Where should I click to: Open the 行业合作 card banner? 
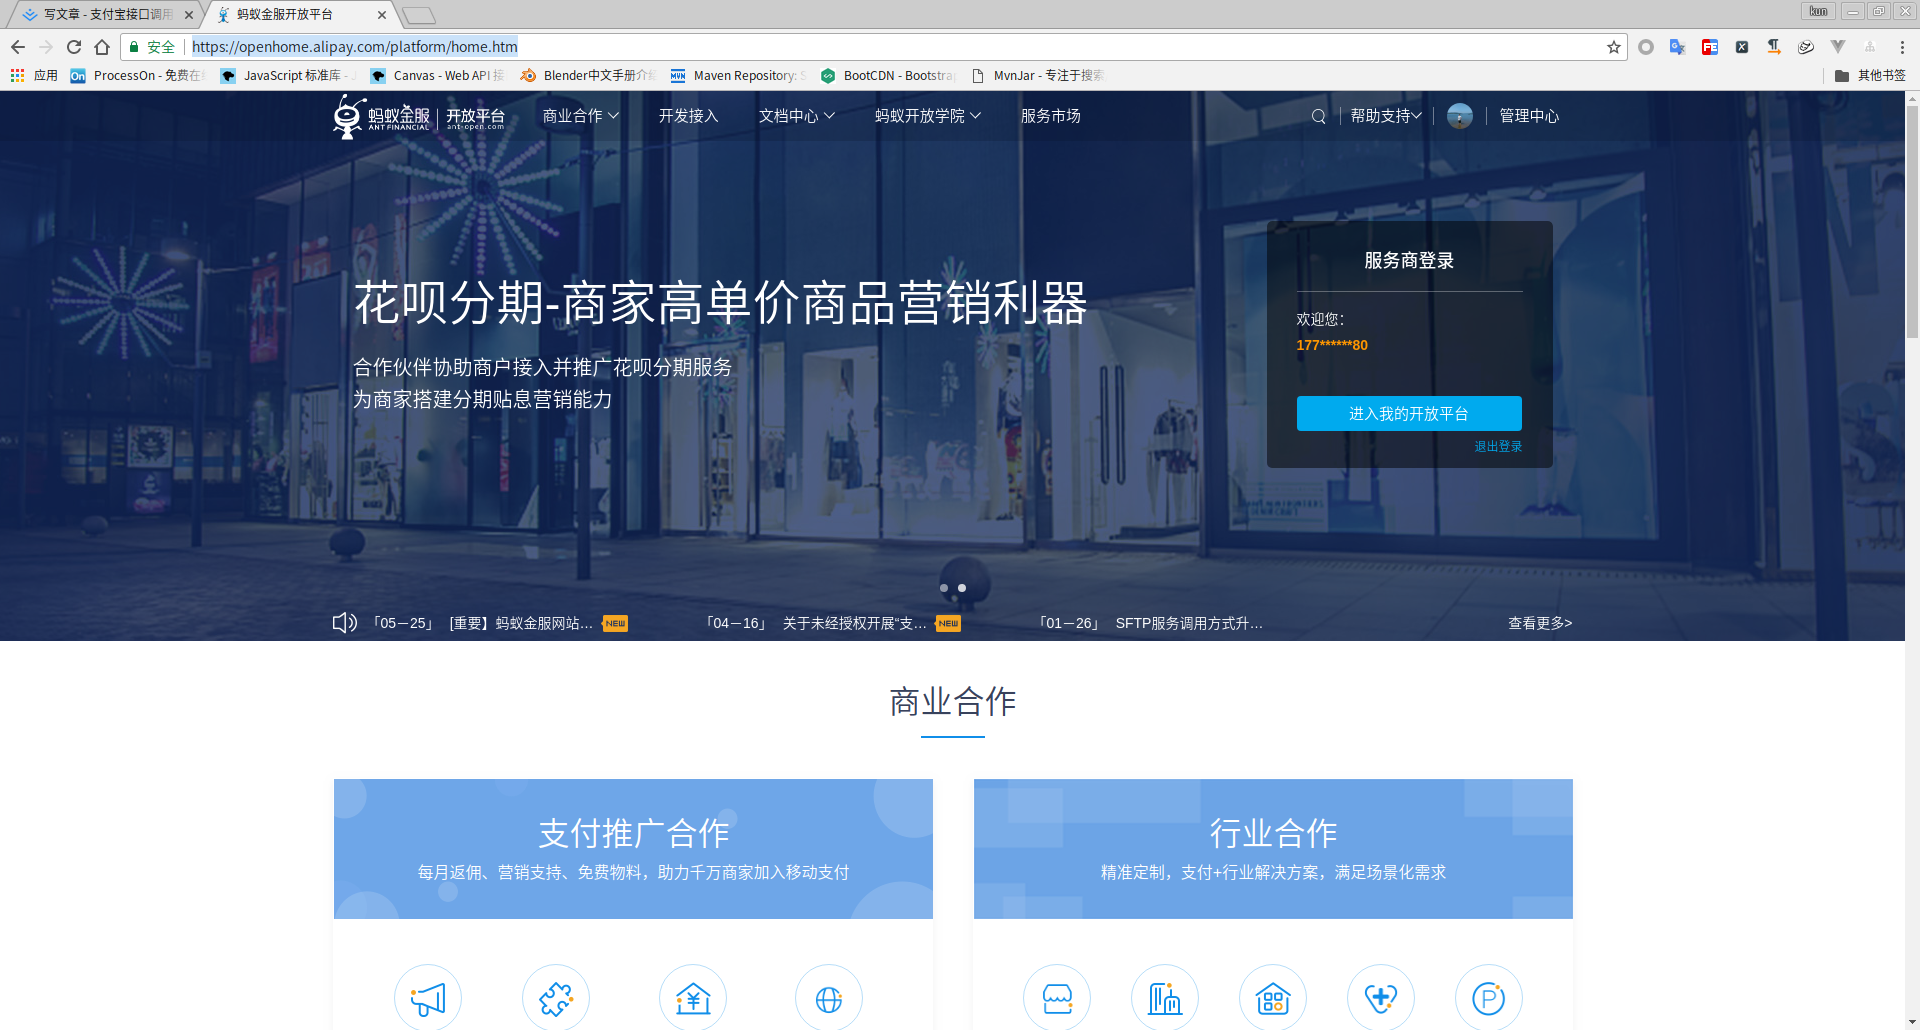[1273, 849]
